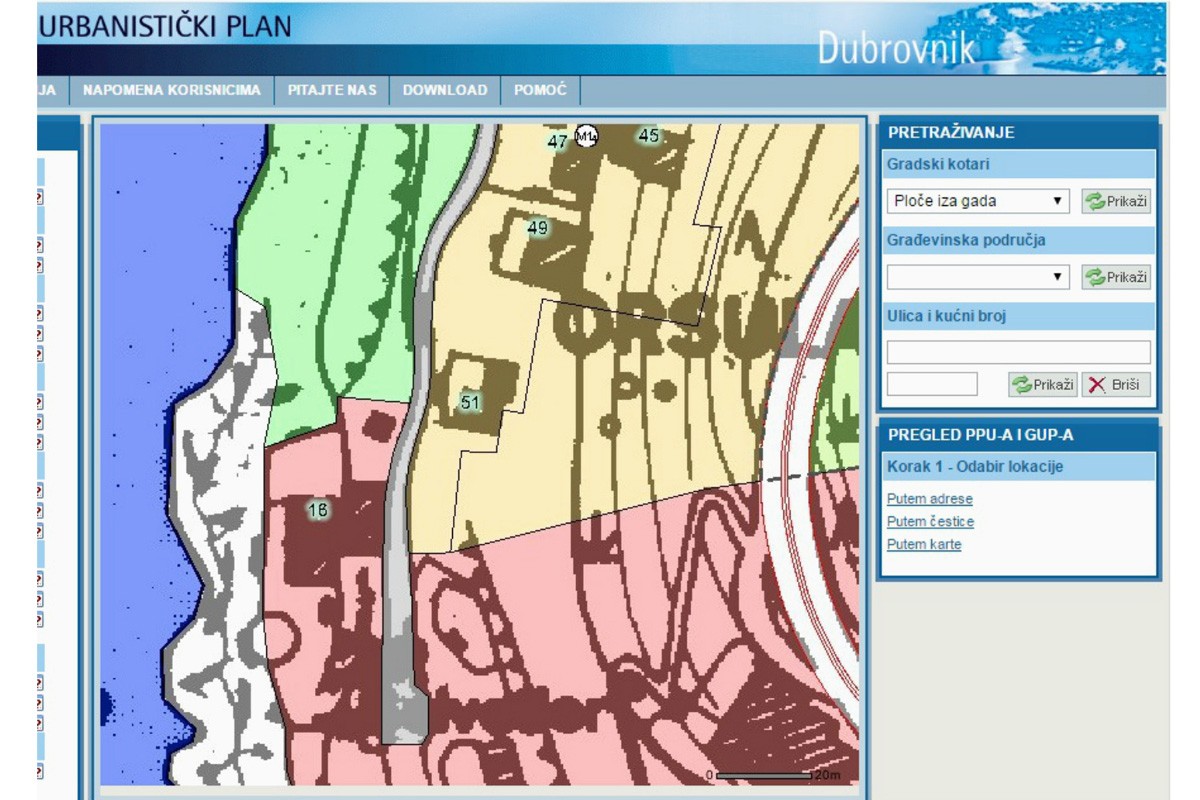Click the Putem adrese link
Image resolution: width=1200 pixels, height=800 pixels.
click(929, 499)
